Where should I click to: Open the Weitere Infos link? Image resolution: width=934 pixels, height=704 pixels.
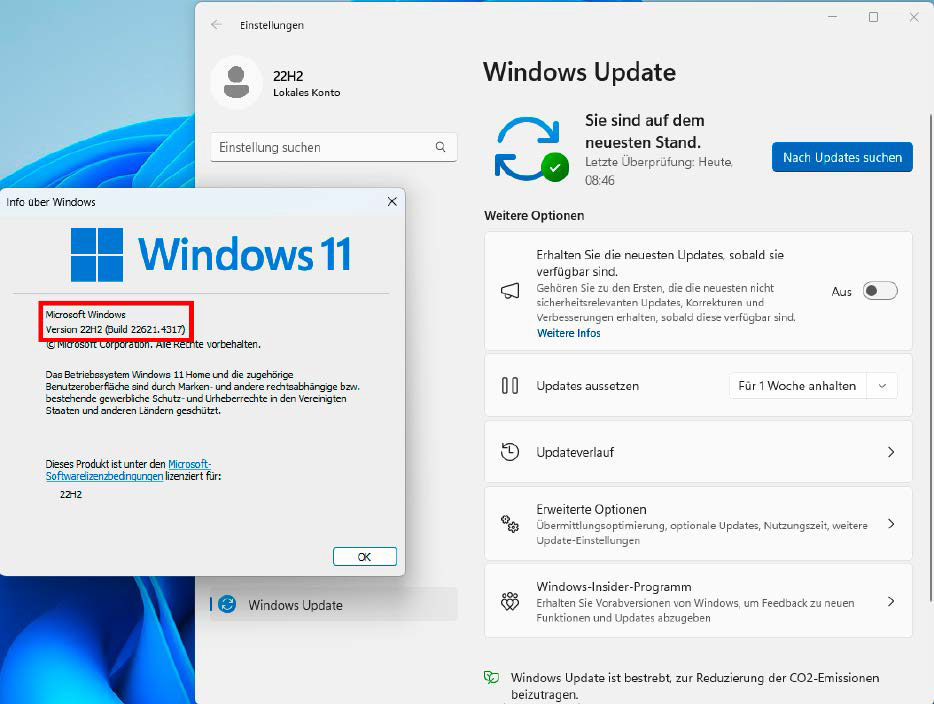pos(569,333)
